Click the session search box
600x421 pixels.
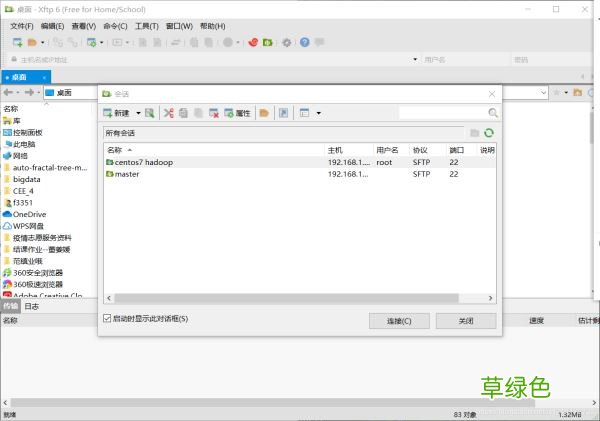click(x=443, y=113)
